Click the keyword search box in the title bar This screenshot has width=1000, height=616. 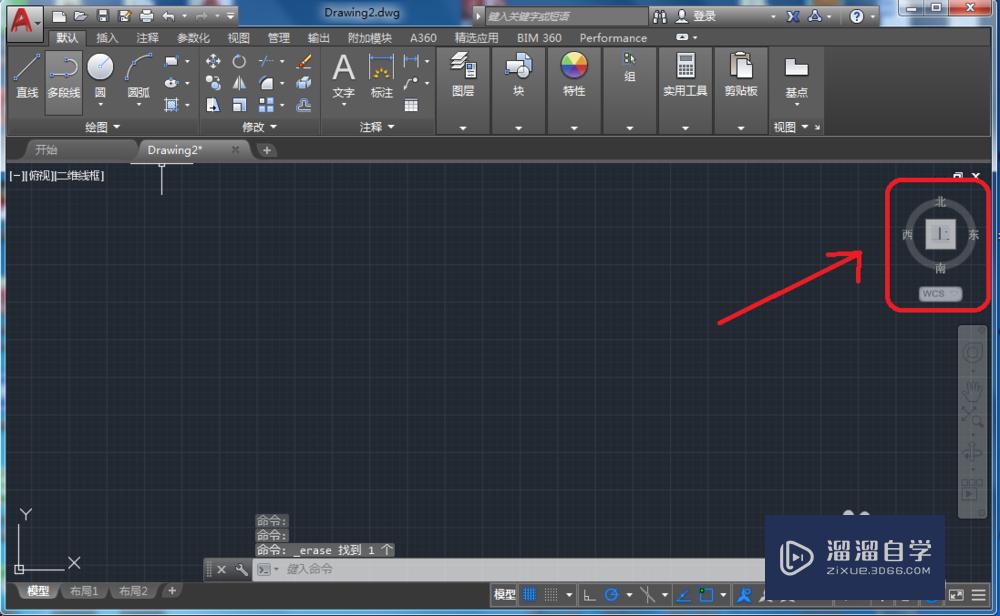click(566, 16)
